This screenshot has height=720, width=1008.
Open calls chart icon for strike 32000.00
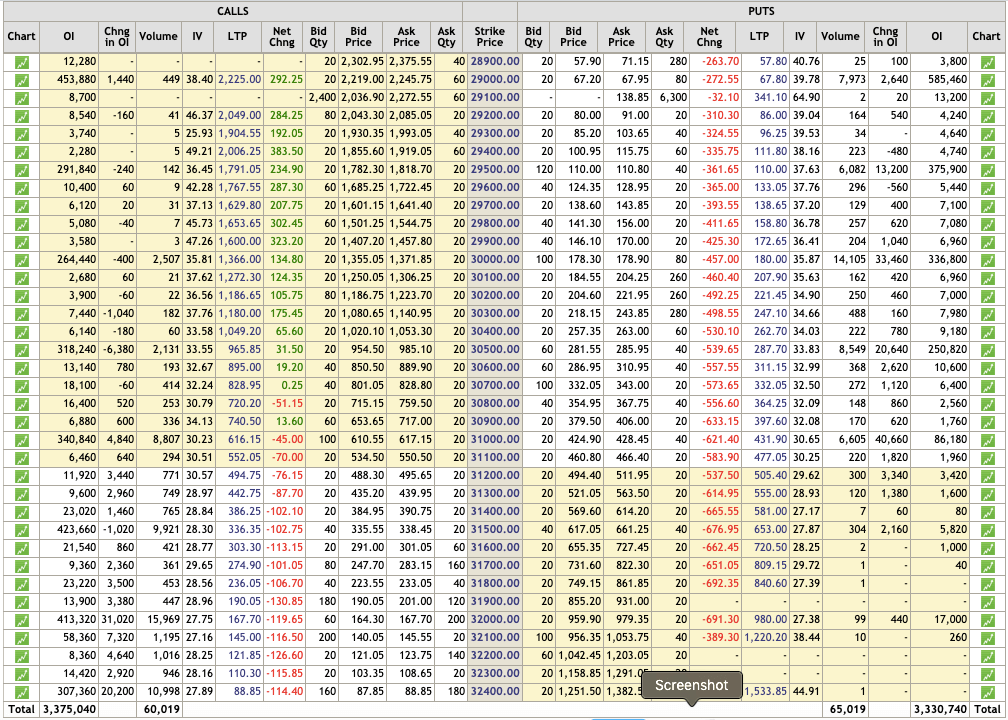pos(21,620)
